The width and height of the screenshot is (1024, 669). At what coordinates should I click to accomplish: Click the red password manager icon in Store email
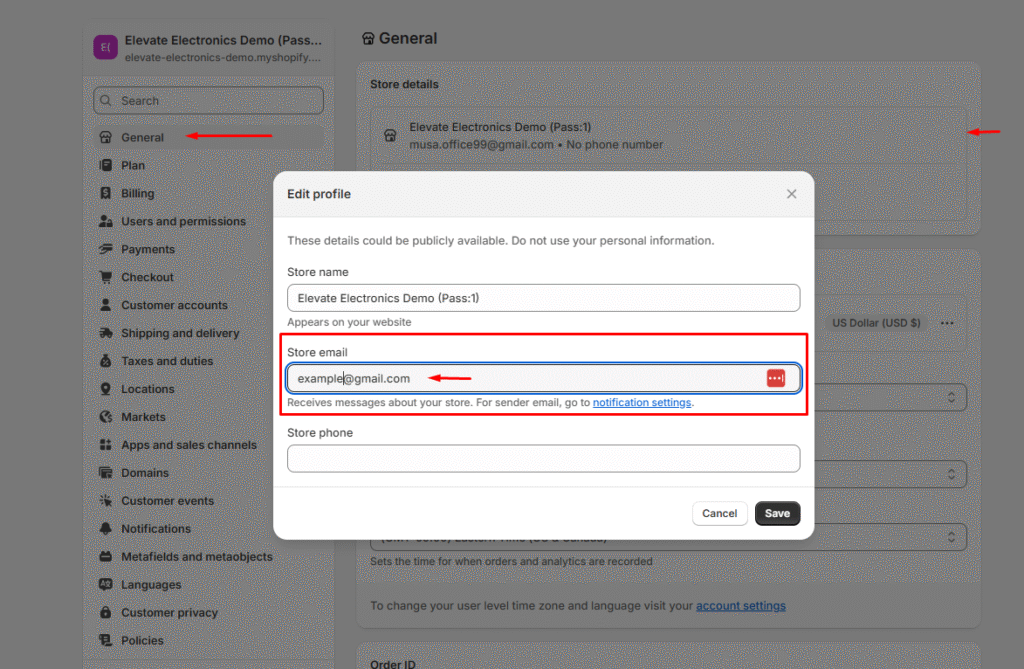tap(776, 378)
